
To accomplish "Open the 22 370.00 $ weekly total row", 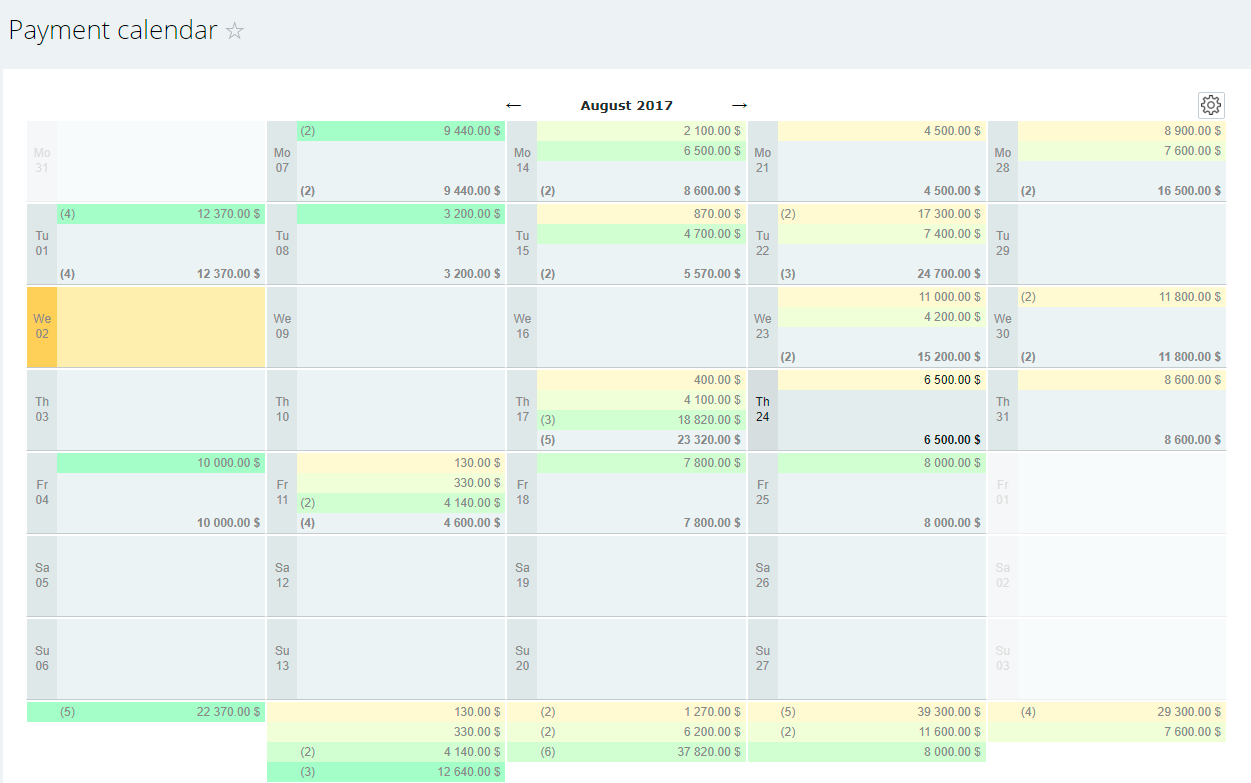I will click(146, 712).
